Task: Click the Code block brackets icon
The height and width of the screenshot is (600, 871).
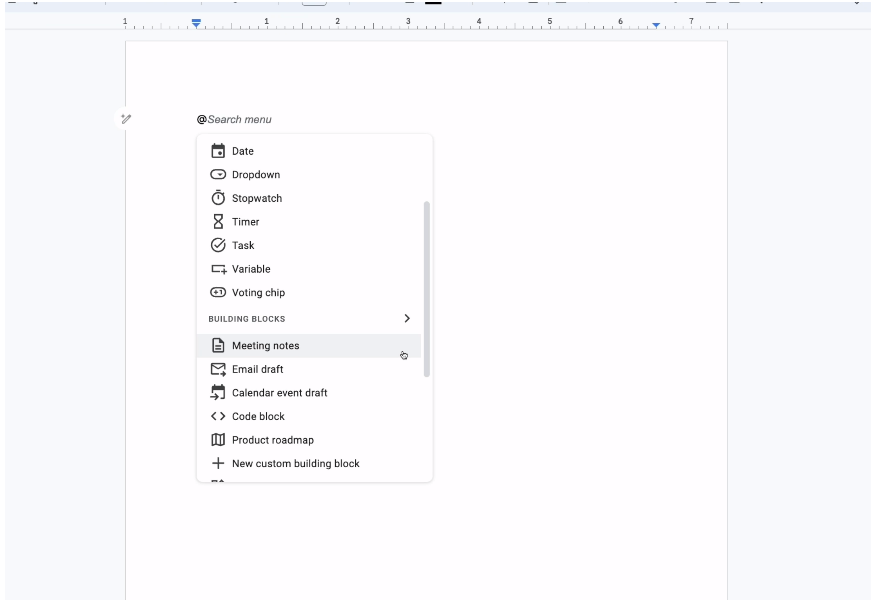Action: click(218, 416)
